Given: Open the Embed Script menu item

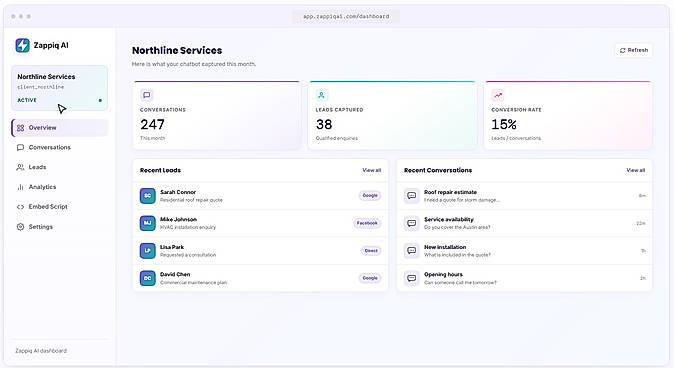Looking at the screenshot, I should [59, 207].
